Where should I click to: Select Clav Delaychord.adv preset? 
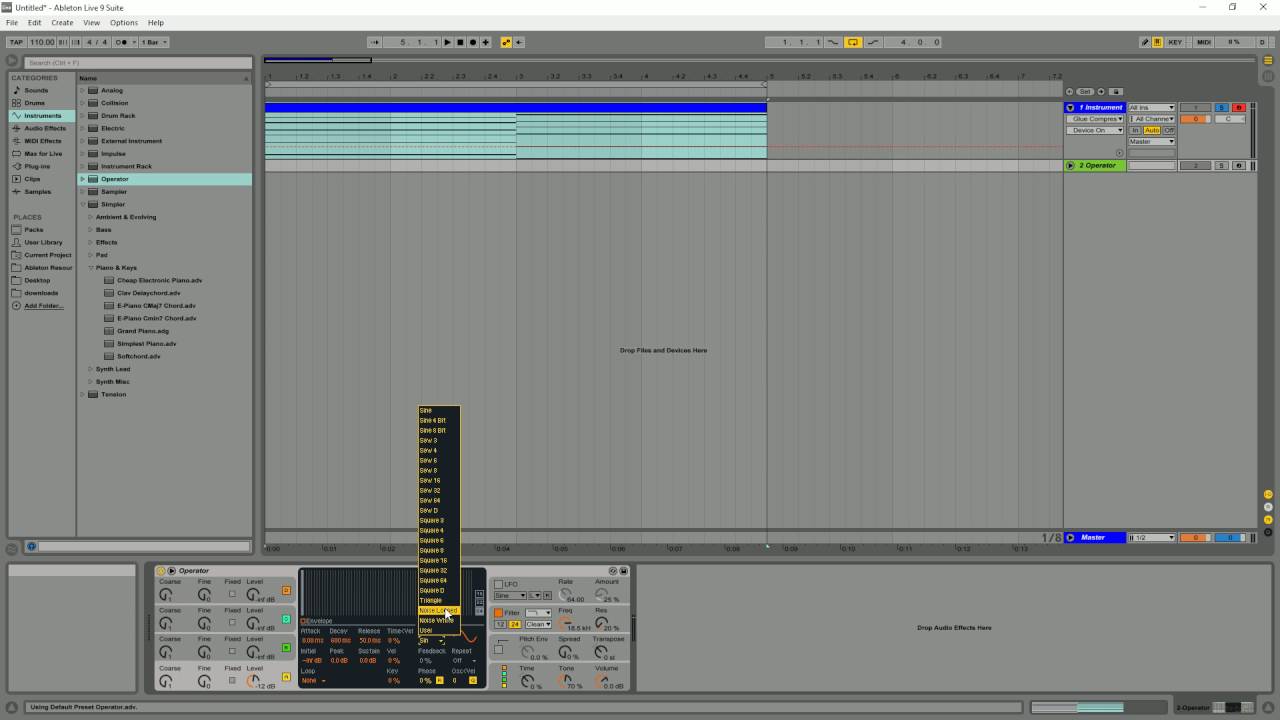coord(148,293)
